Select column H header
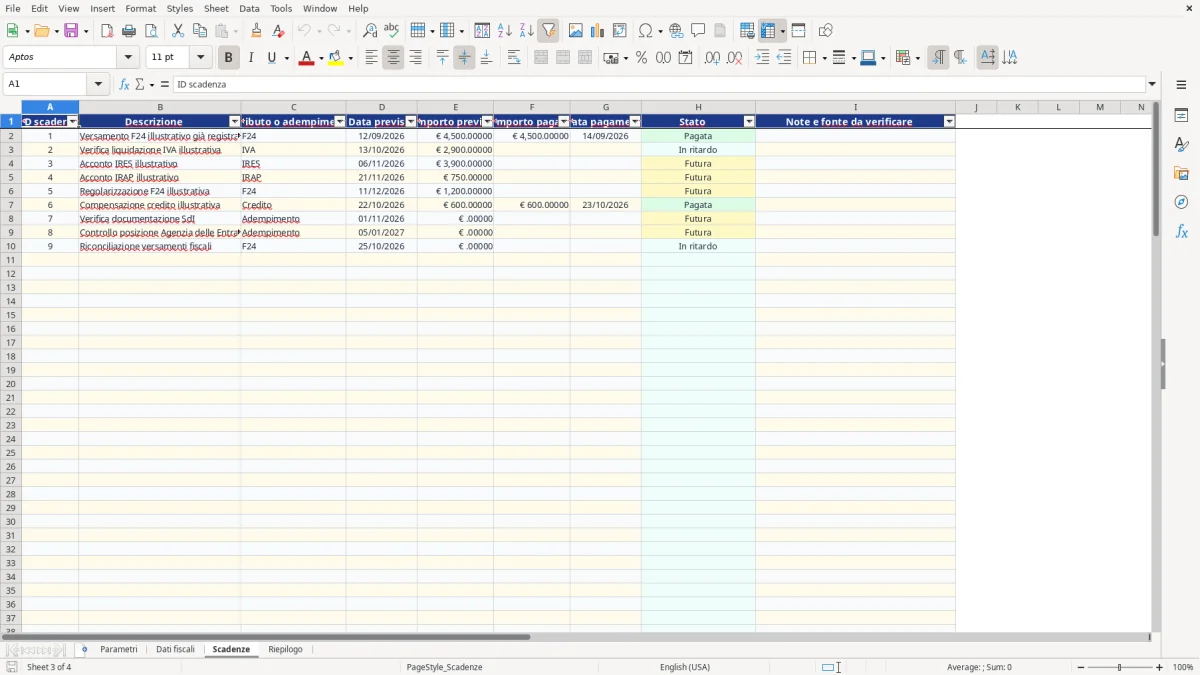Screen dimensions: 1200x675 coord(698,107)
